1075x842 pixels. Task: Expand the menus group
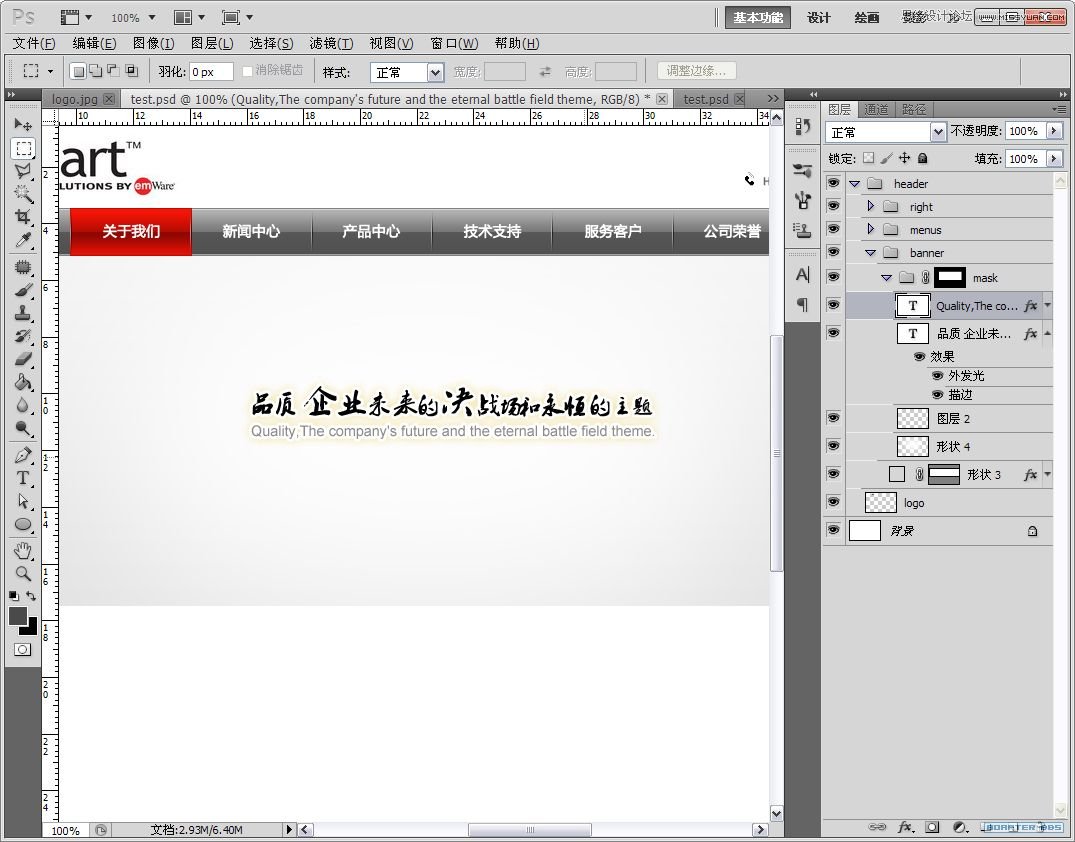pyautogui.click(x=870, y=229)
